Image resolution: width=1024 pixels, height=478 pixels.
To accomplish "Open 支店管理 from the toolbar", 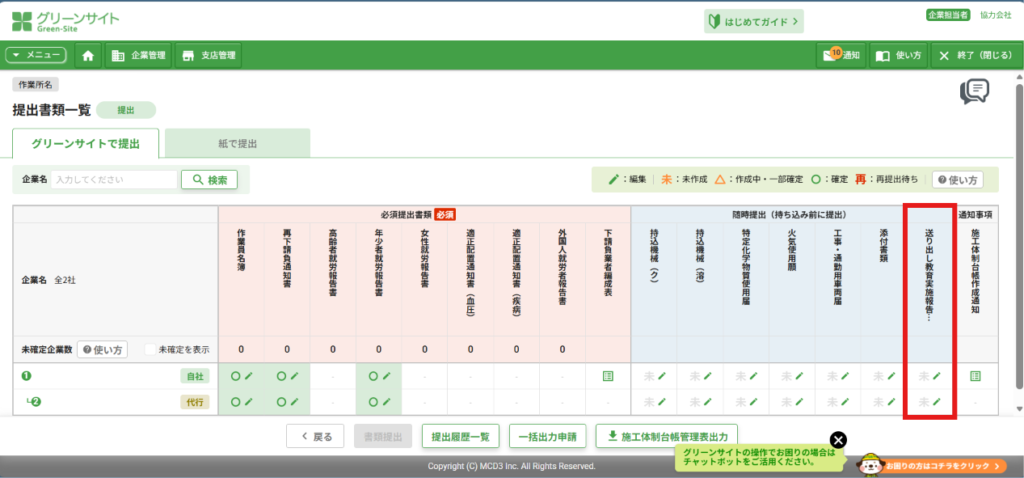I will pyautogui.click(x=208, y=56).
